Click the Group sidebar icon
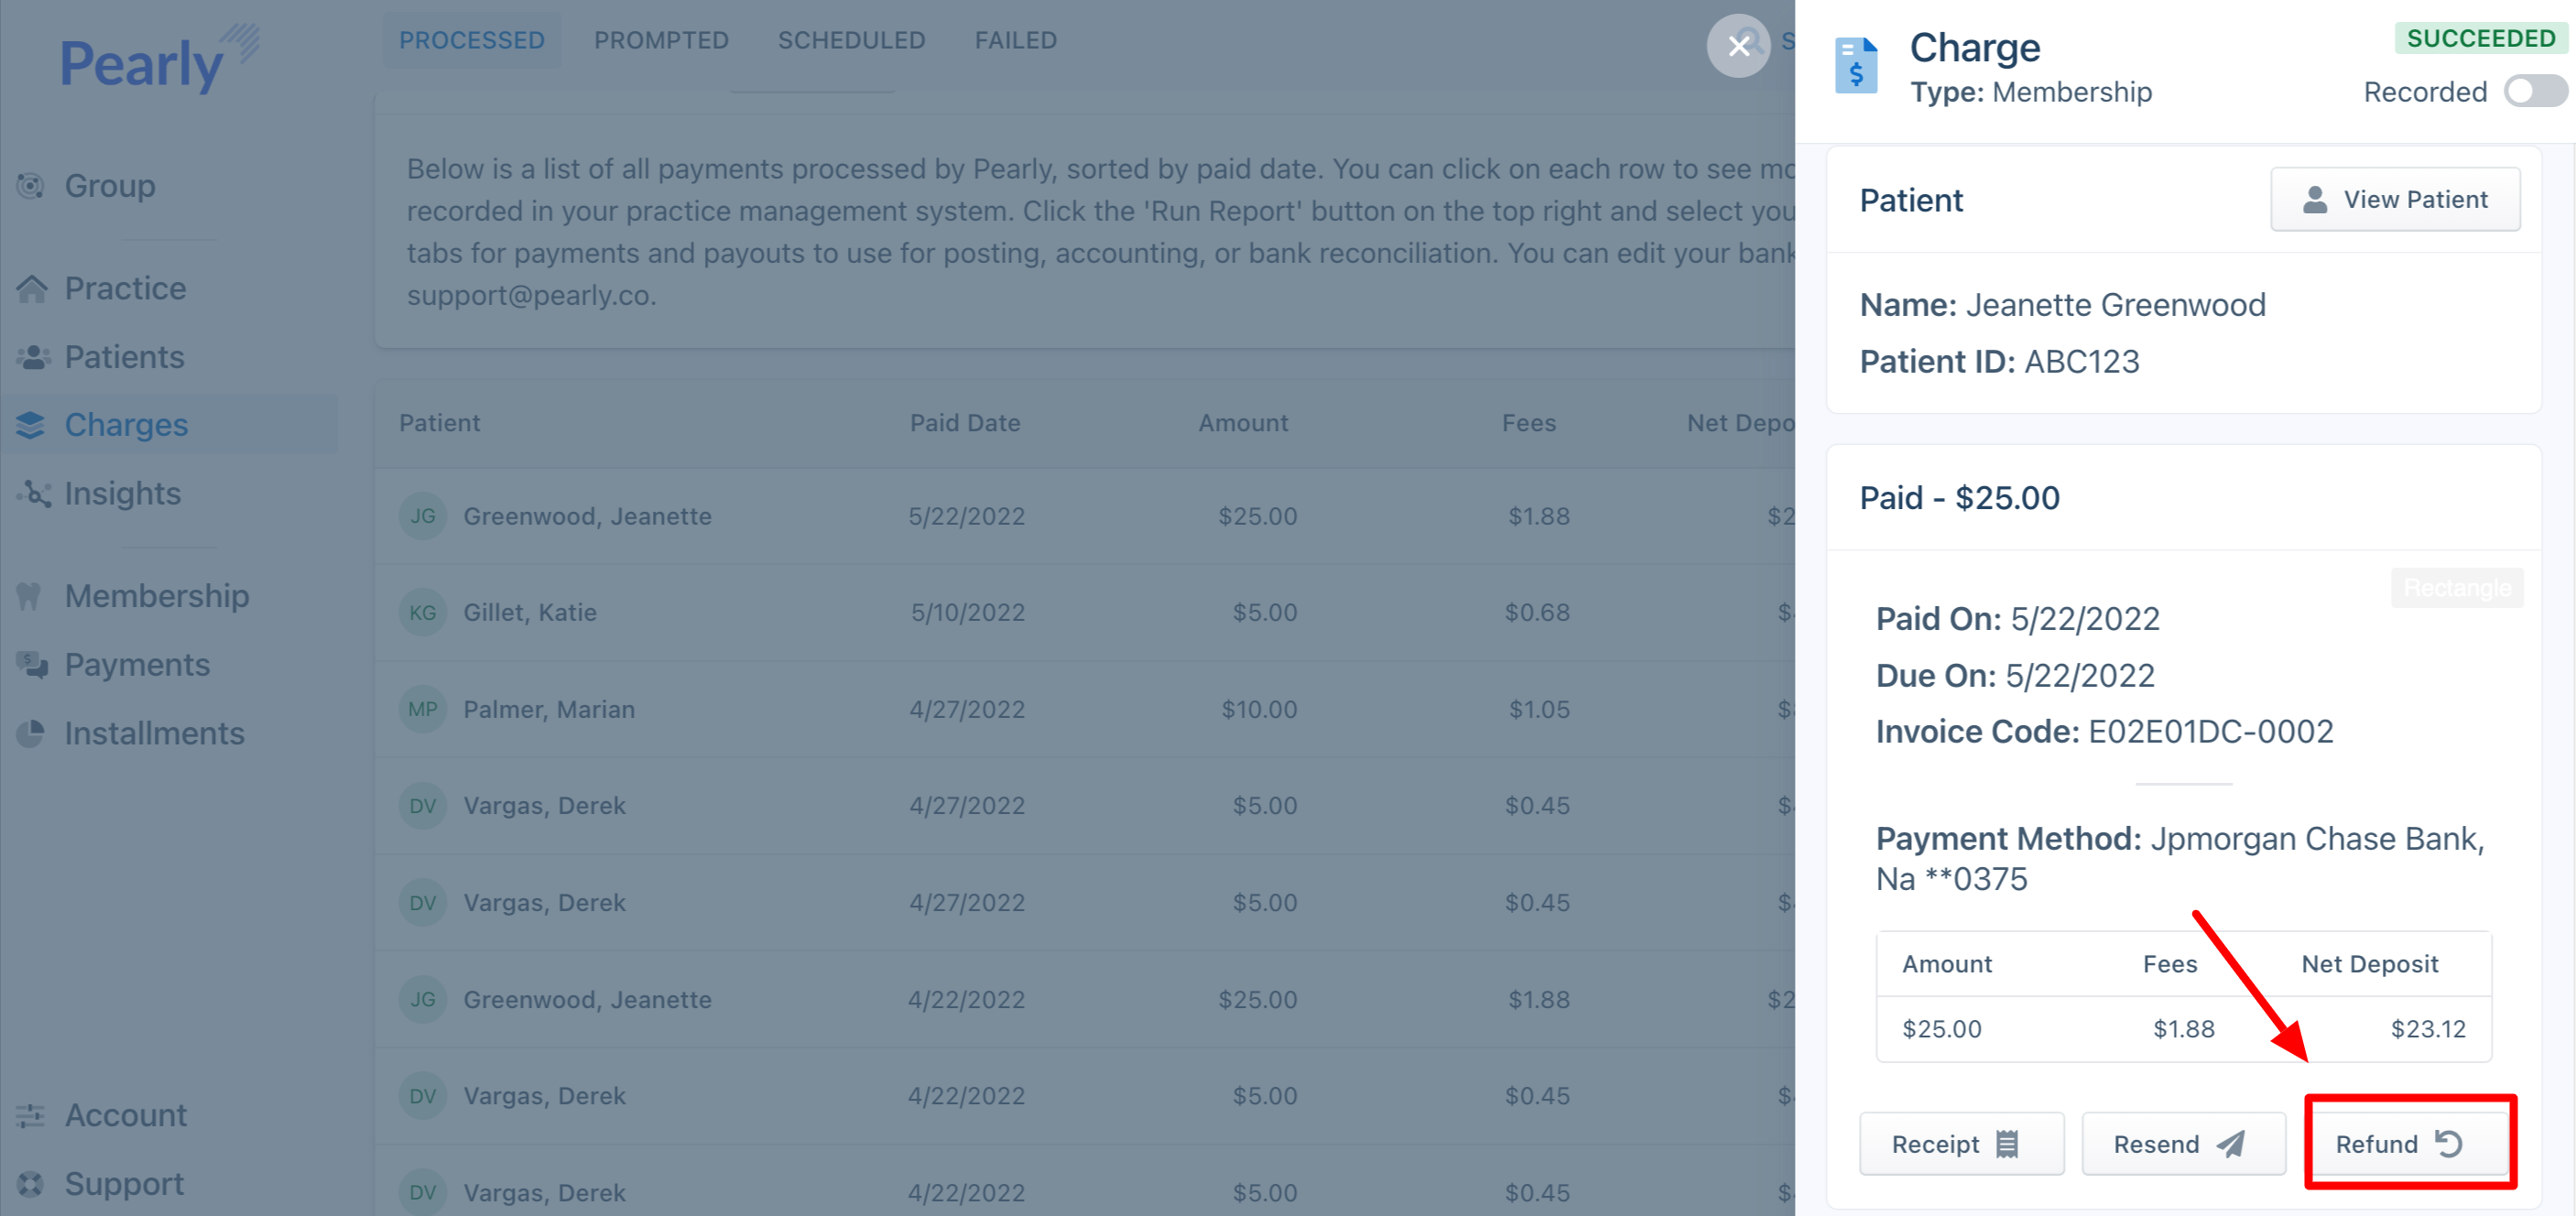The width and height of the screenshot is (2576, 1216). point(31,186)
